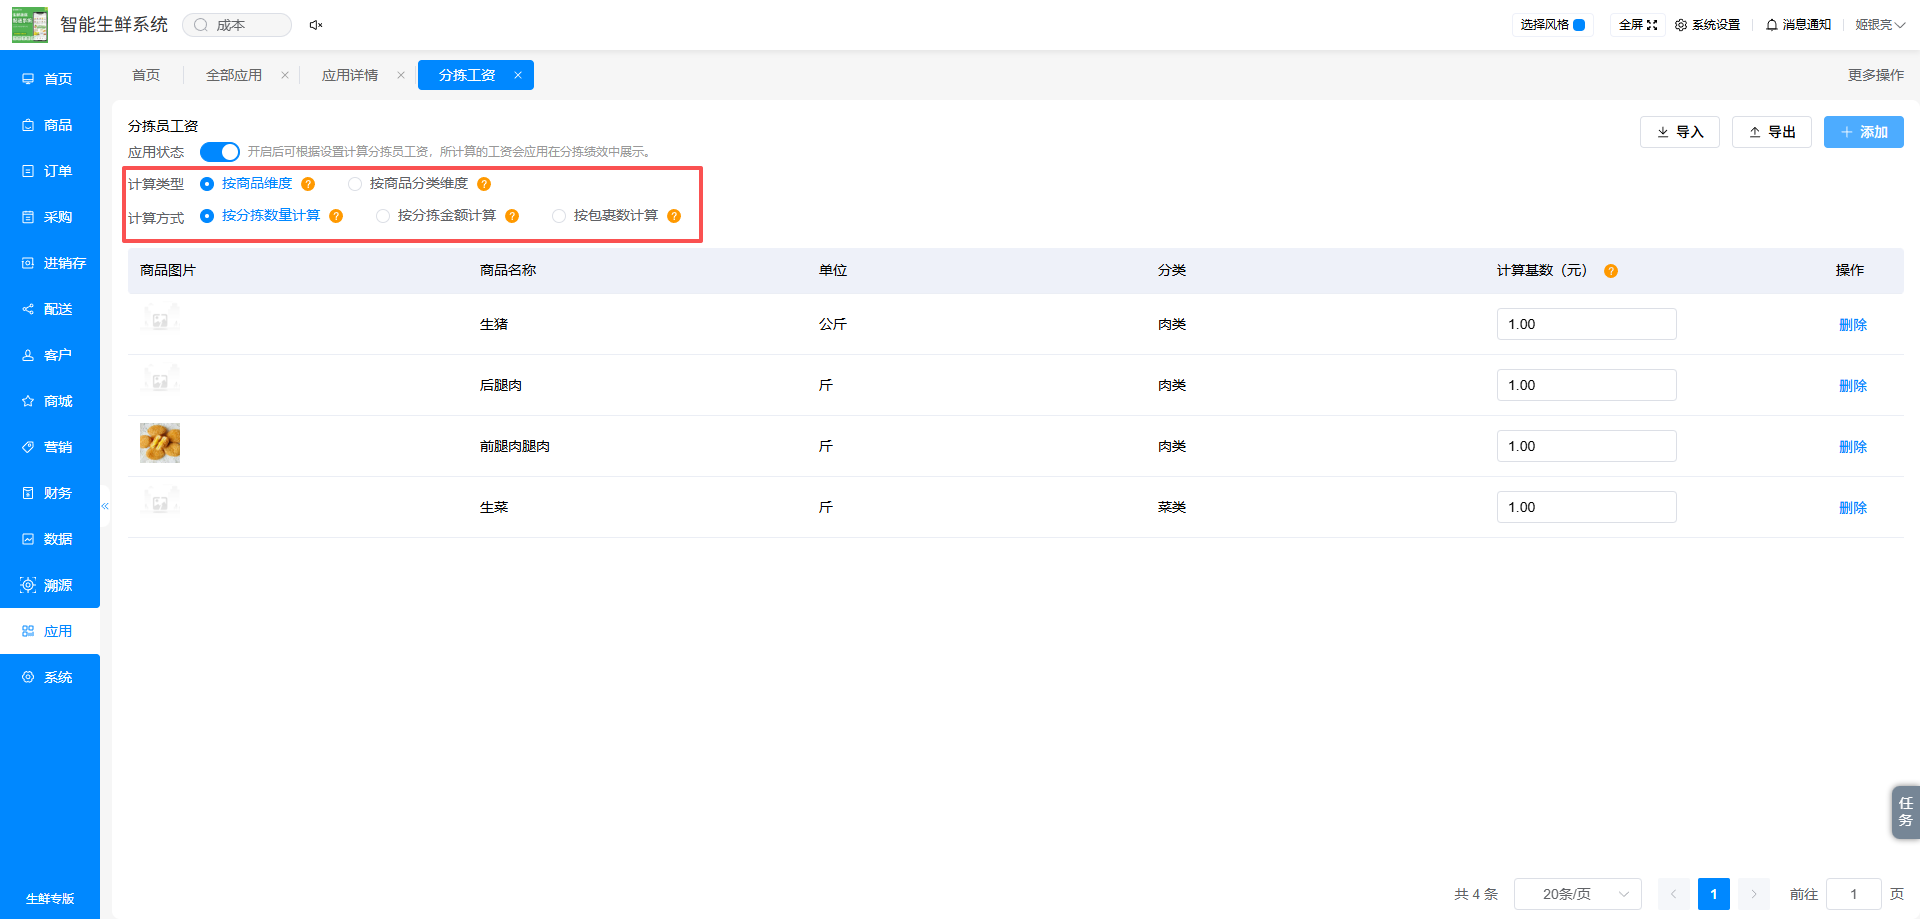Image resolution: width=1920 pixels, height=919 pixels.
Task: Click help icon next to 按包裹数计算
Action: pyautogui.click(x=674, y=216)
